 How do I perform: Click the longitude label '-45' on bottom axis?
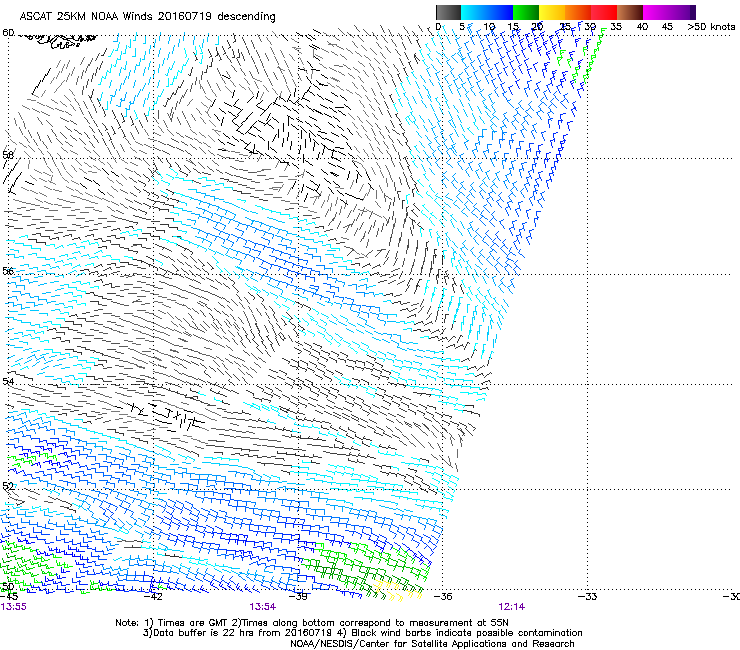tap(9, 596)
